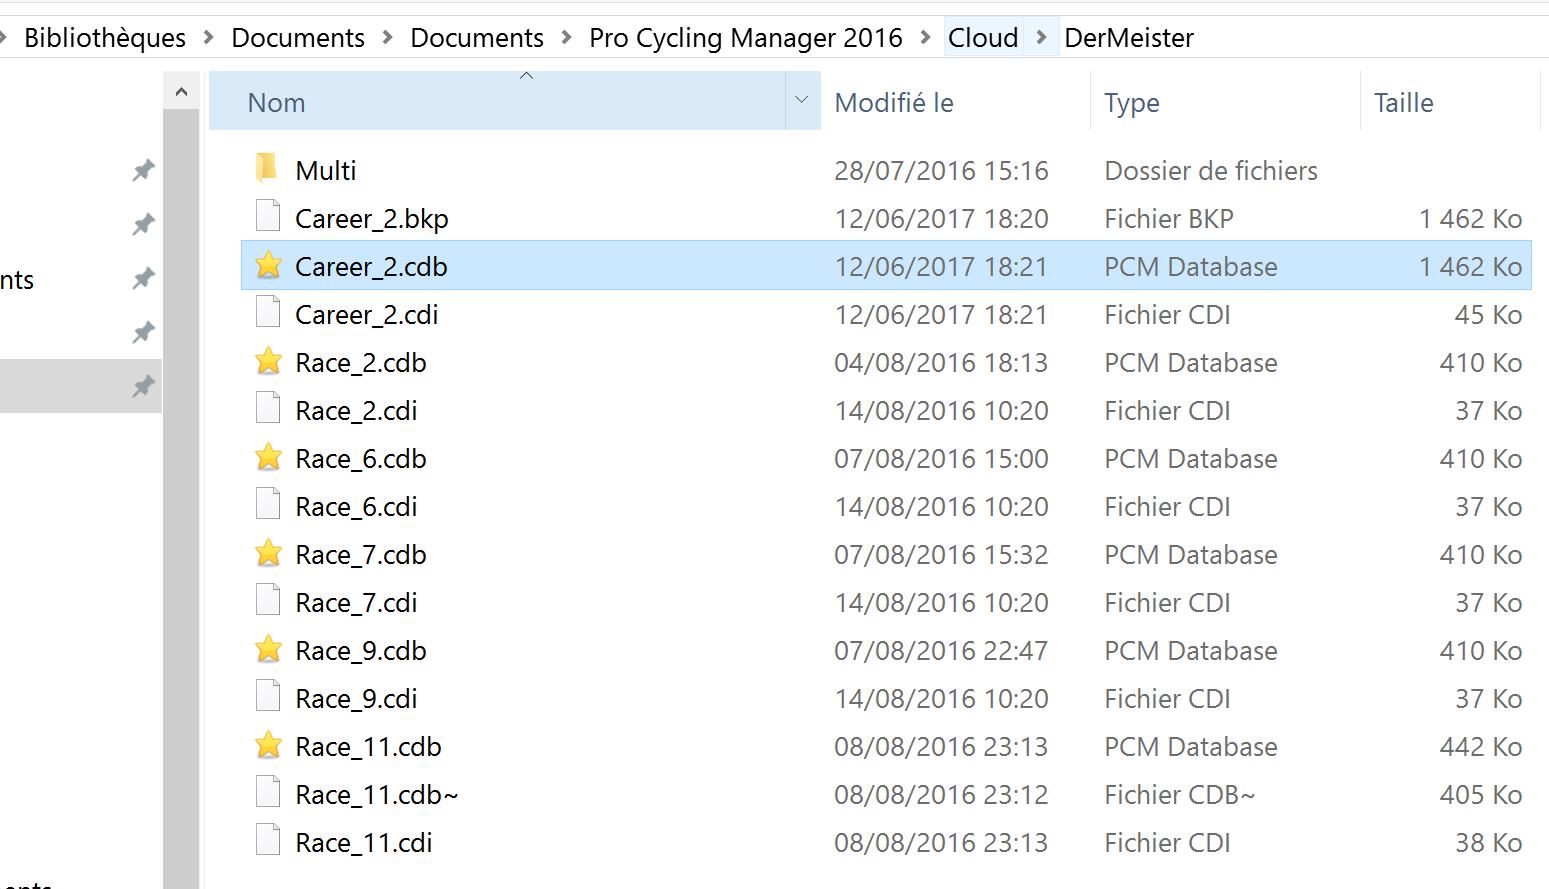Sort files by Taille column header
1549x889 pixels.
1403,103
